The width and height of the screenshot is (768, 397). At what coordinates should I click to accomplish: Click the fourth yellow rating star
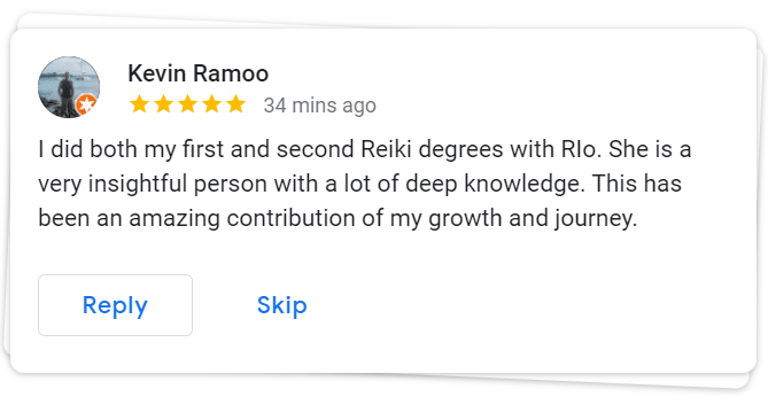[212, 104]
